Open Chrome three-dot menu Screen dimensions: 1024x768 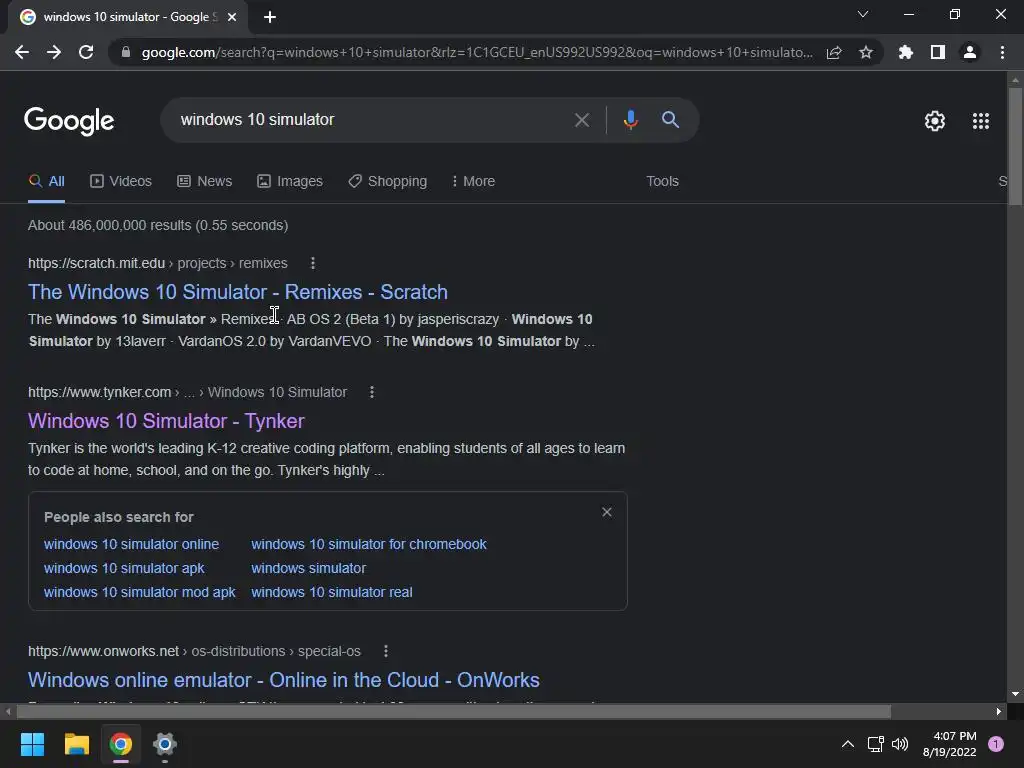(x=1002, y=52)
